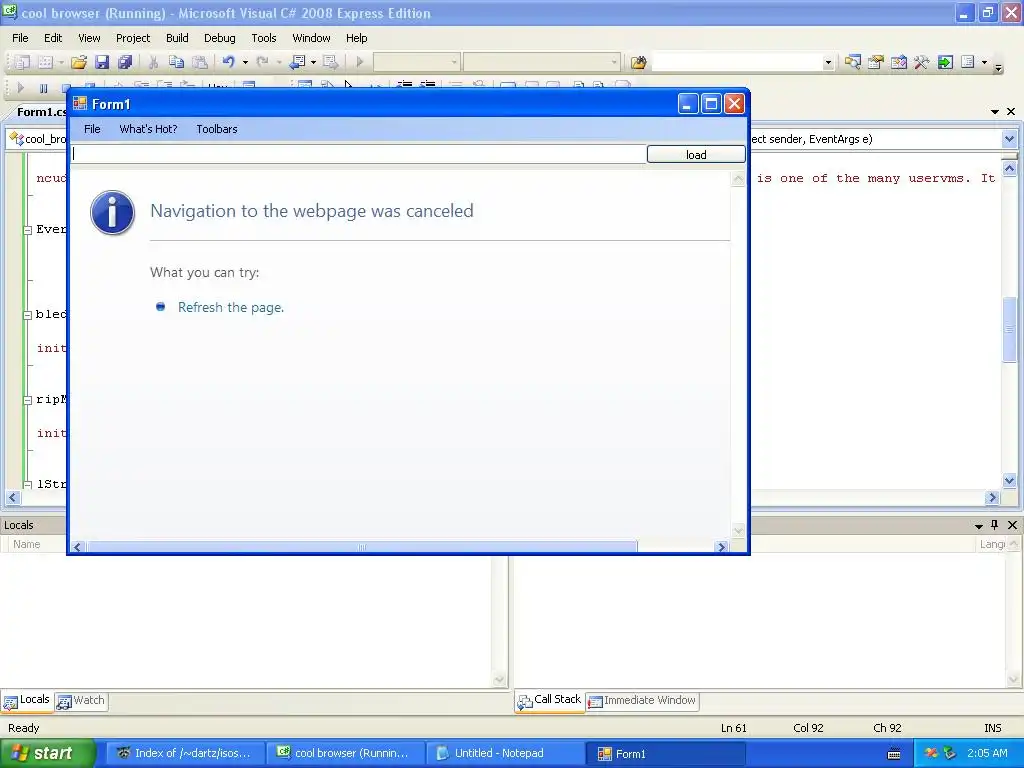
Task: Click the Add New Item toolbar icon
Action: point(46,62)
